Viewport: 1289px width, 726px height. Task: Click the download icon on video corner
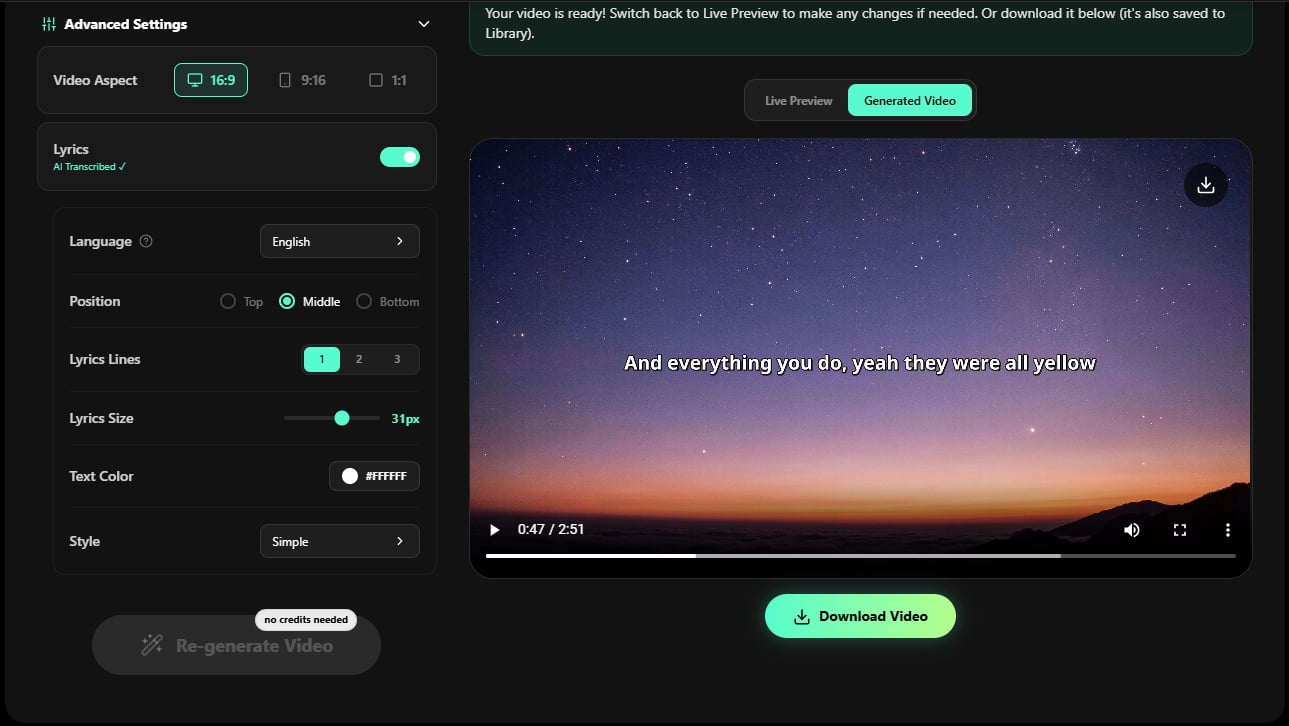click(1205, 185)
